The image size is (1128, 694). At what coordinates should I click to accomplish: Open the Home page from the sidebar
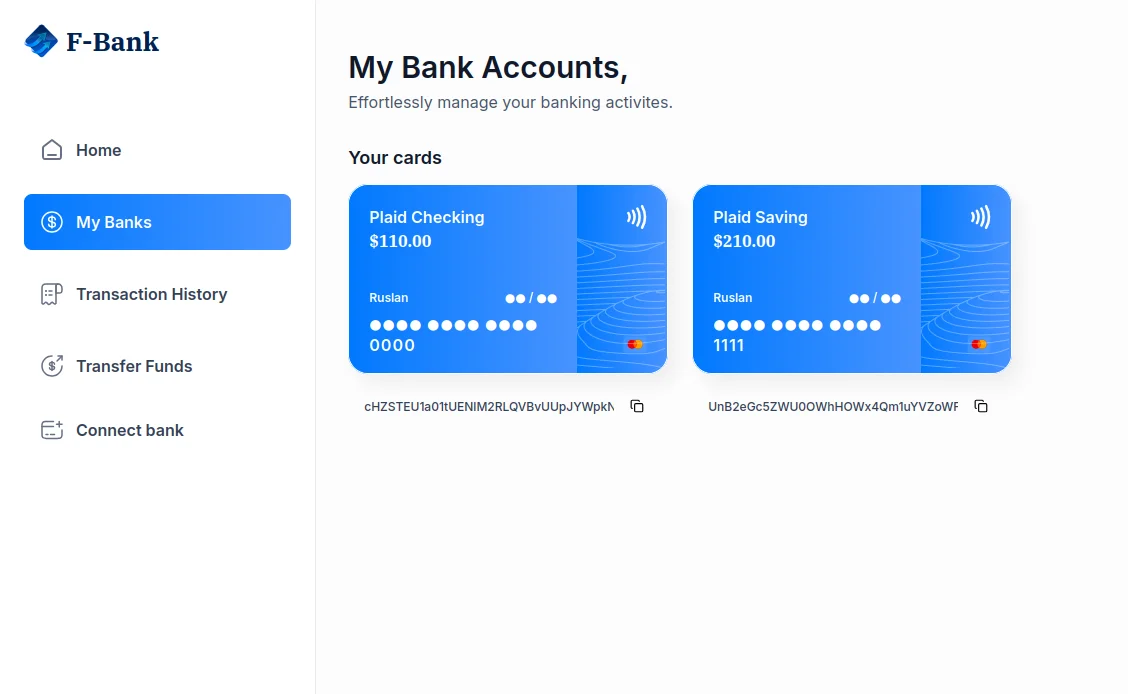[x=98, y=149]
